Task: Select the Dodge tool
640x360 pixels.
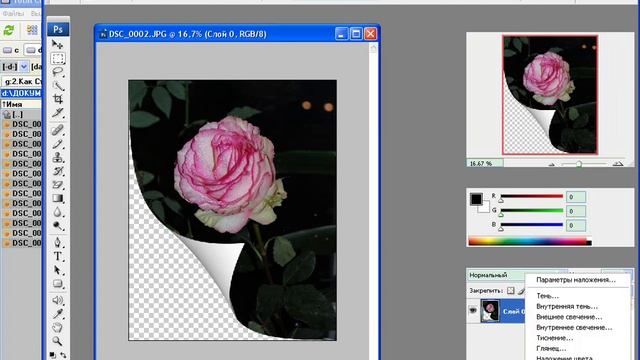Action: (58, 225)
